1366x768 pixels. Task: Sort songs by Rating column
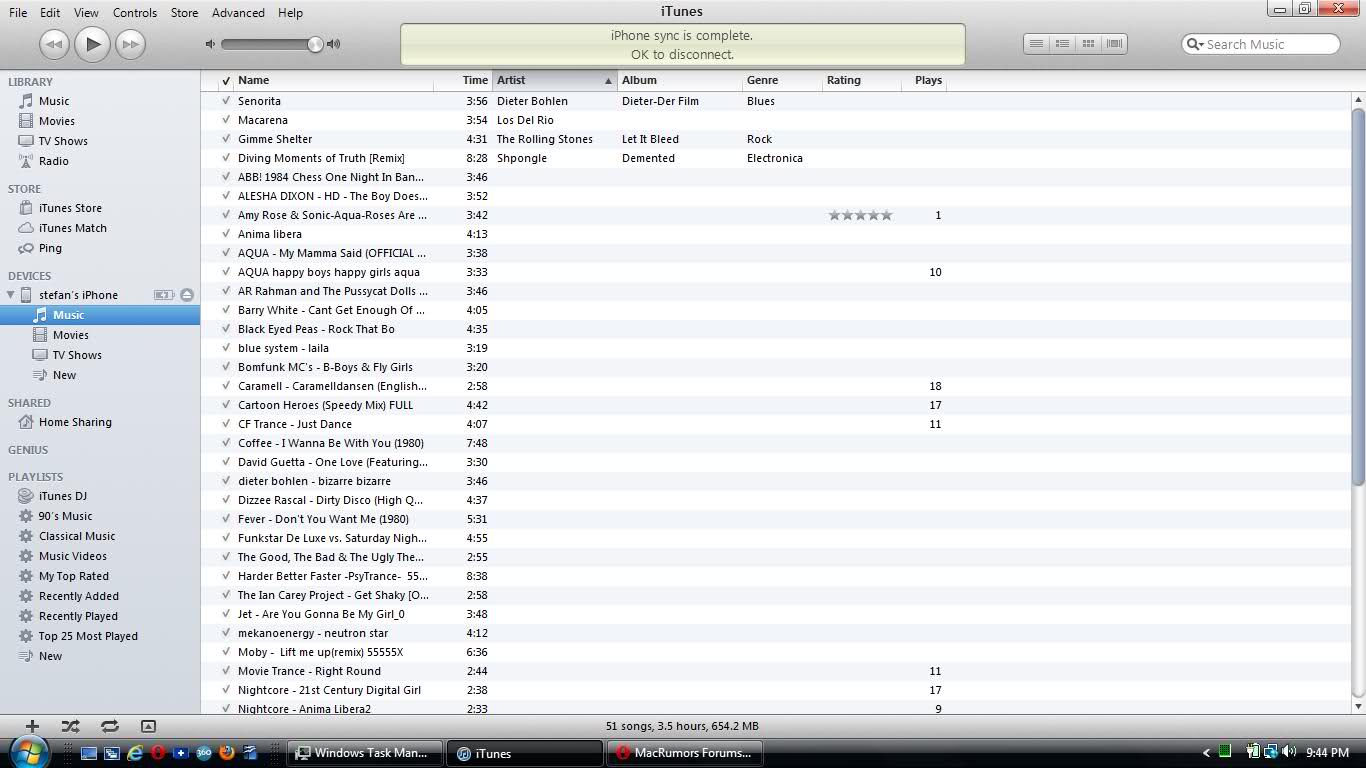(861, 80)
